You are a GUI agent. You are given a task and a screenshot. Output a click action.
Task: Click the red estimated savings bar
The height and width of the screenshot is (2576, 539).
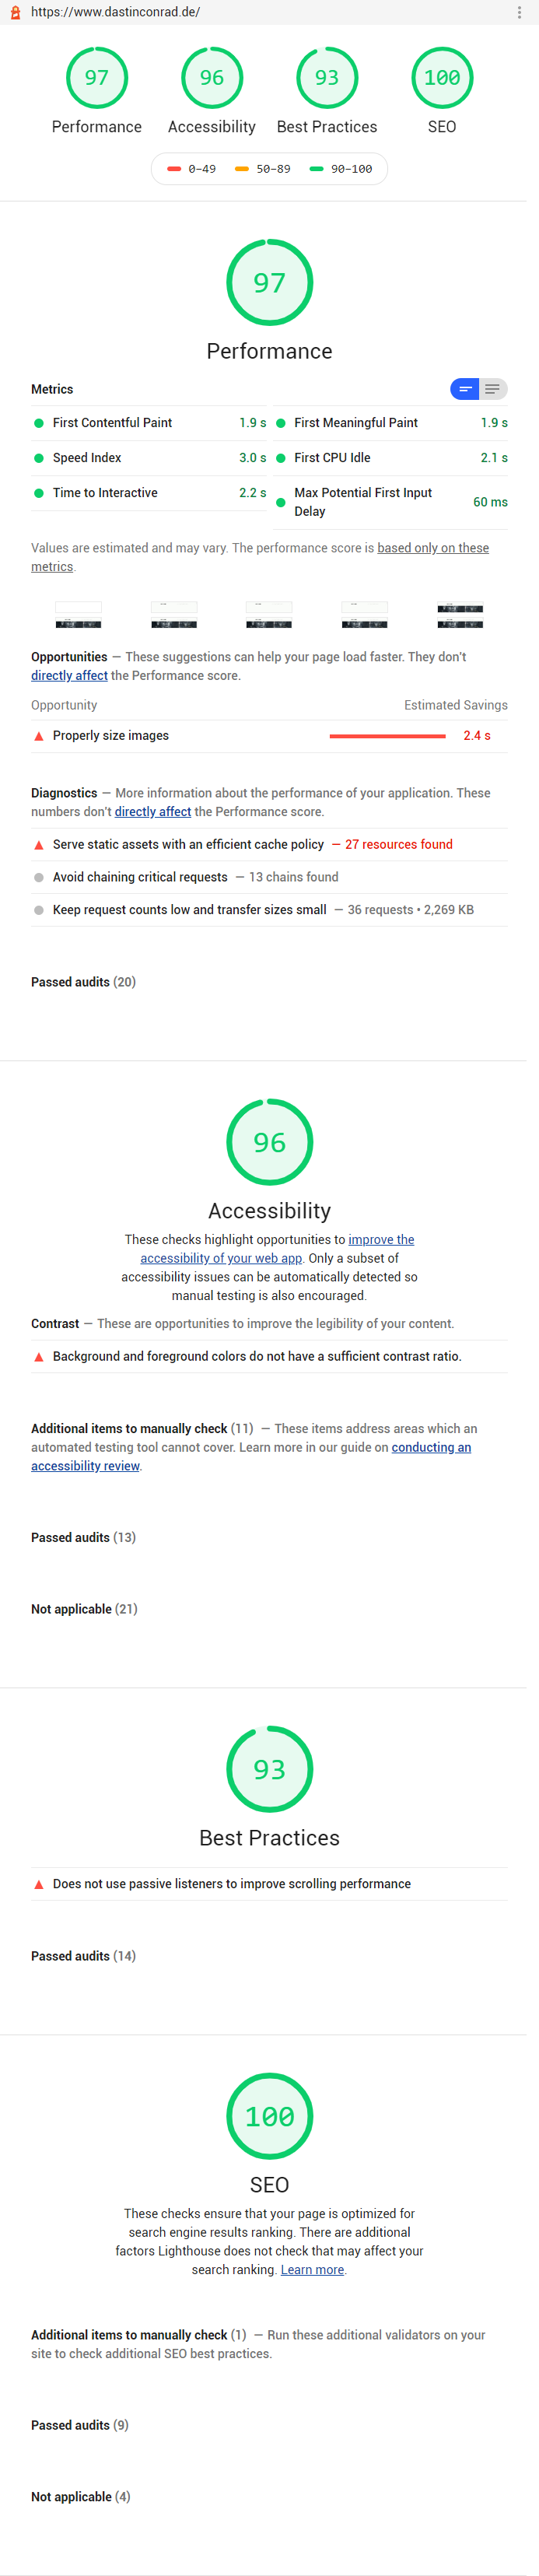coord(388,735)
